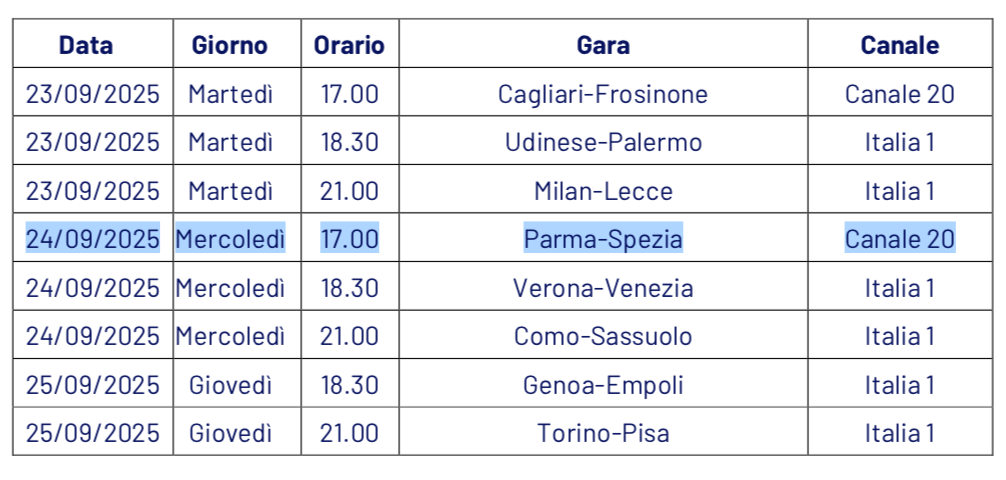Viewport: 1006px width, 480px height.
Task: Click the highlighted date 24/09/2025
Action: (x=92, y=239)
